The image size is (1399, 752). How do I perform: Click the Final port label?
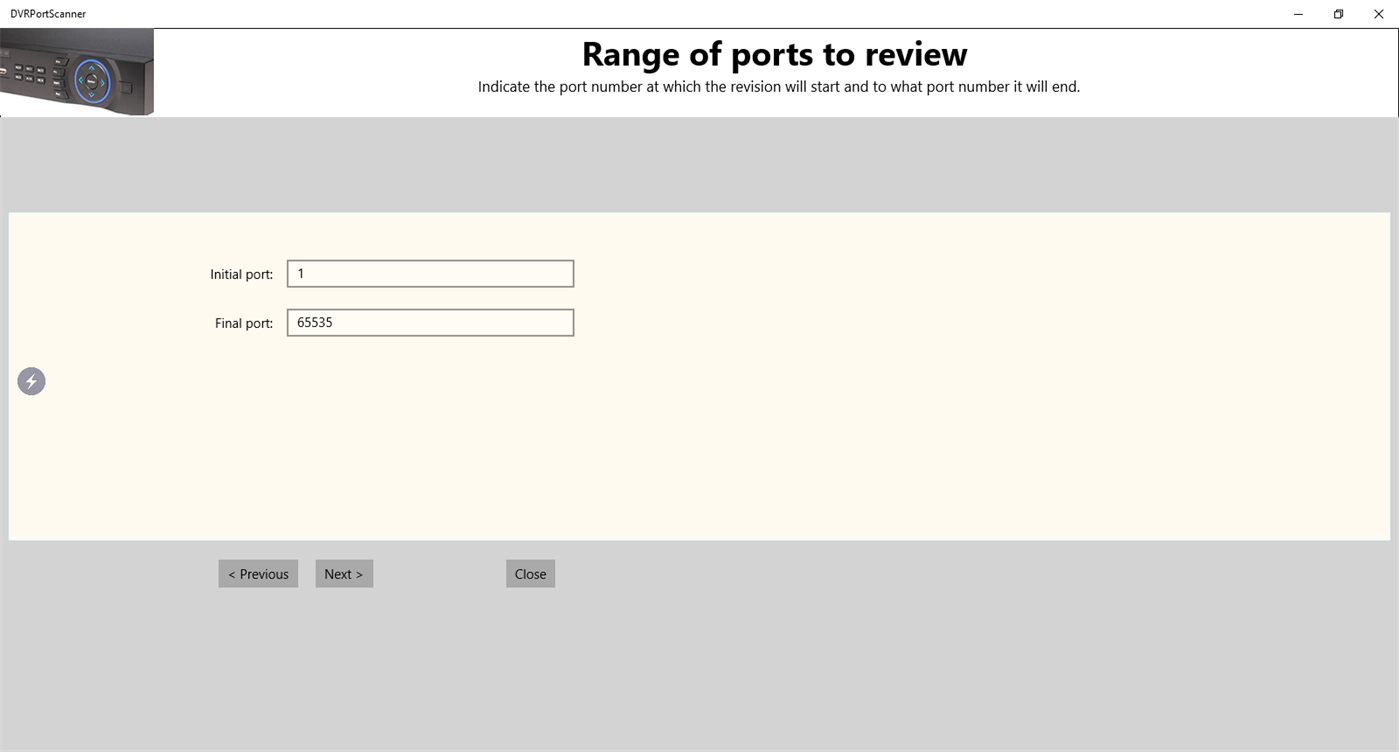[243, 322]
